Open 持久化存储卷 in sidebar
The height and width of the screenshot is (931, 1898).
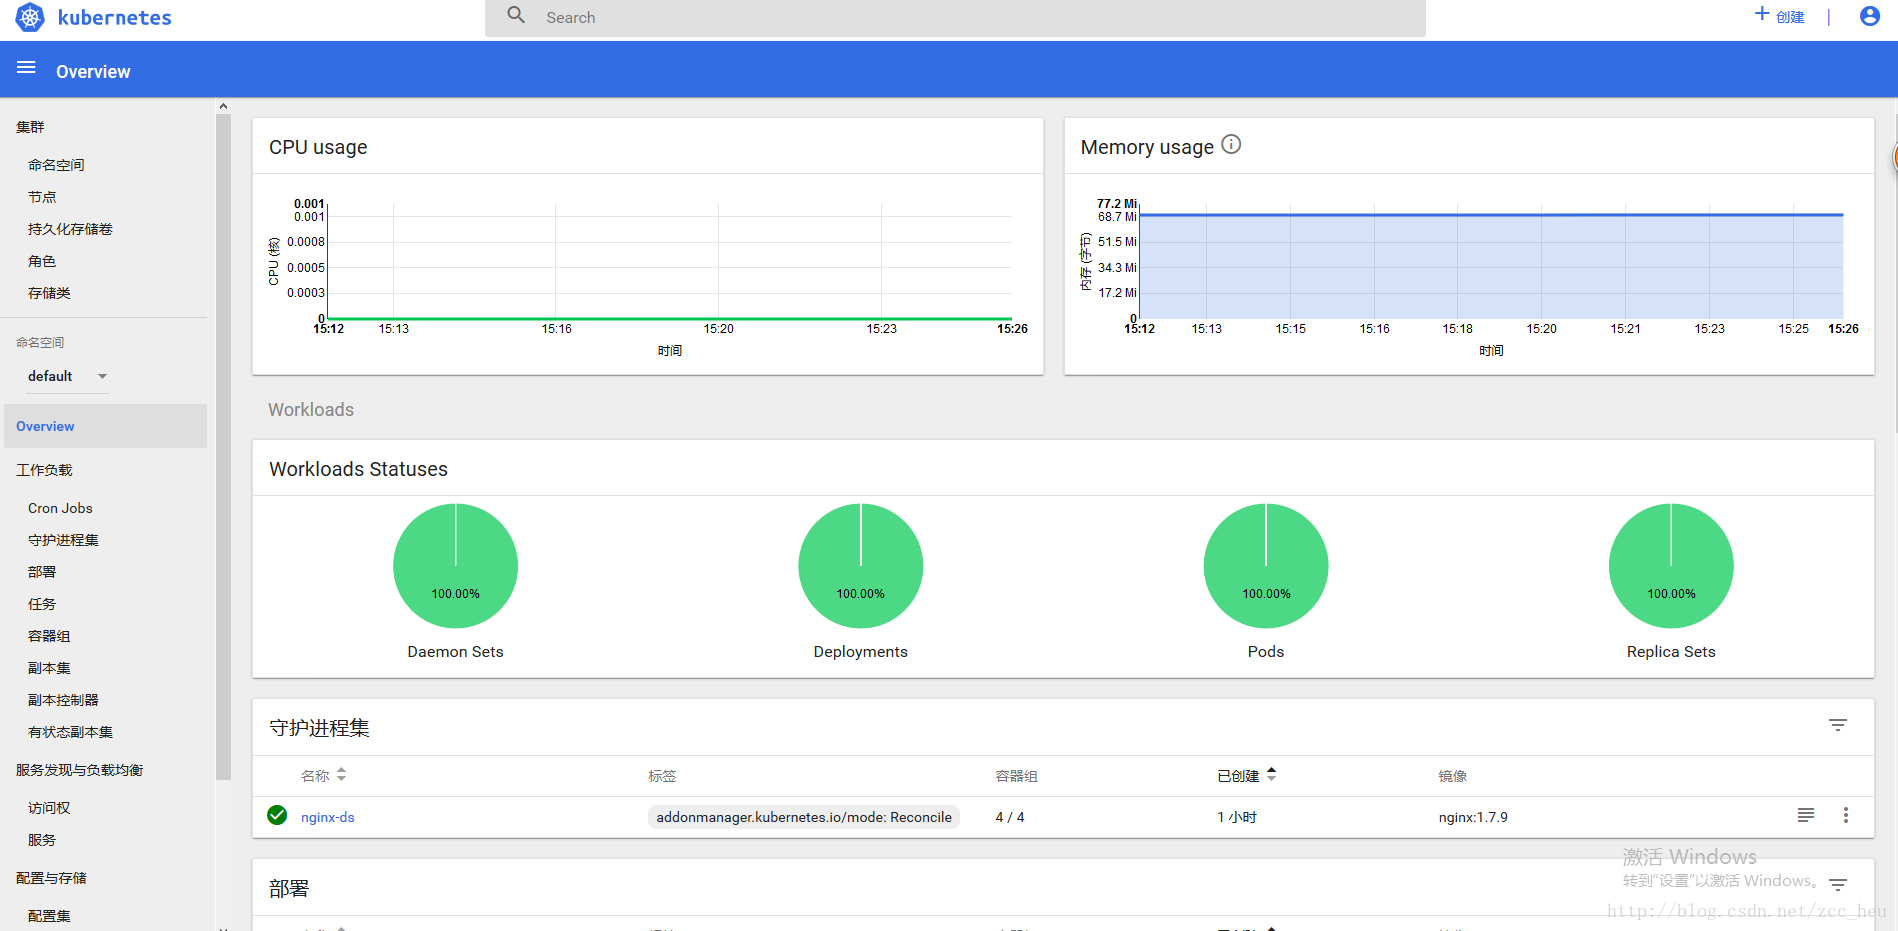(70, 229)
